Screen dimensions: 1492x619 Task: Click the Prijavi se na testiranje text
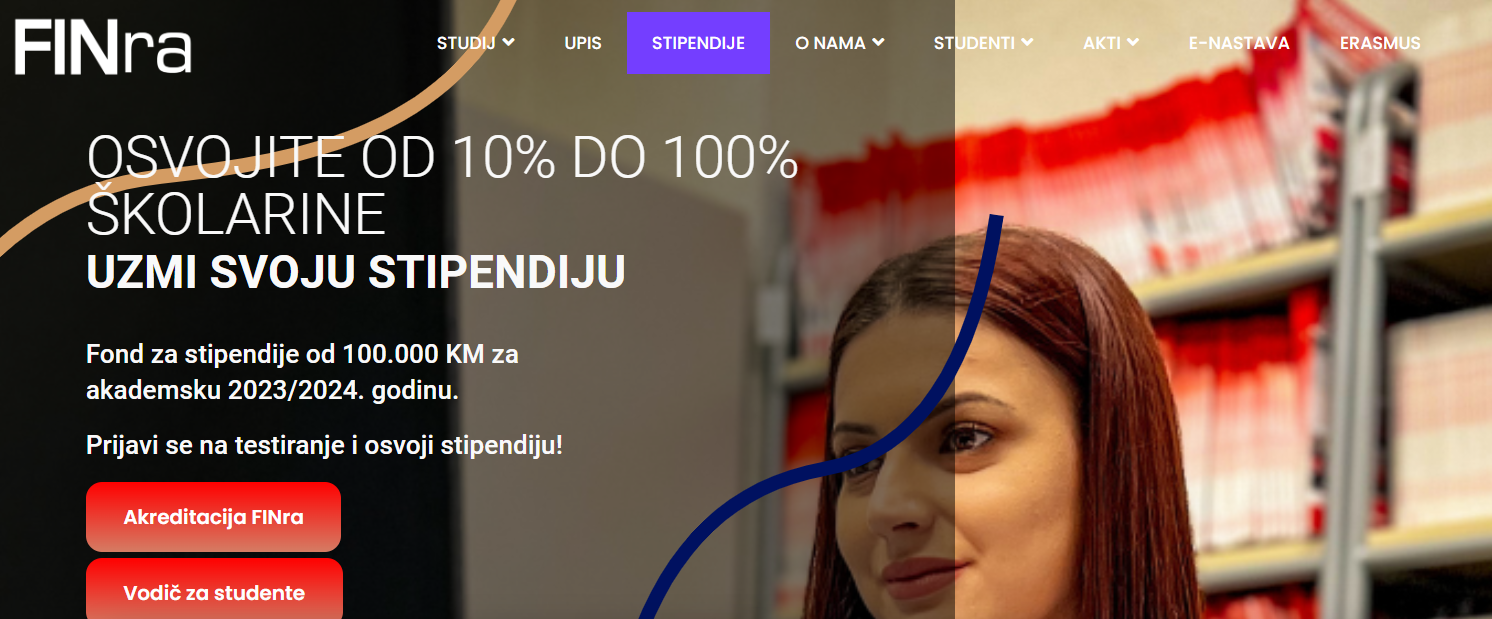(x=325, y=445)
